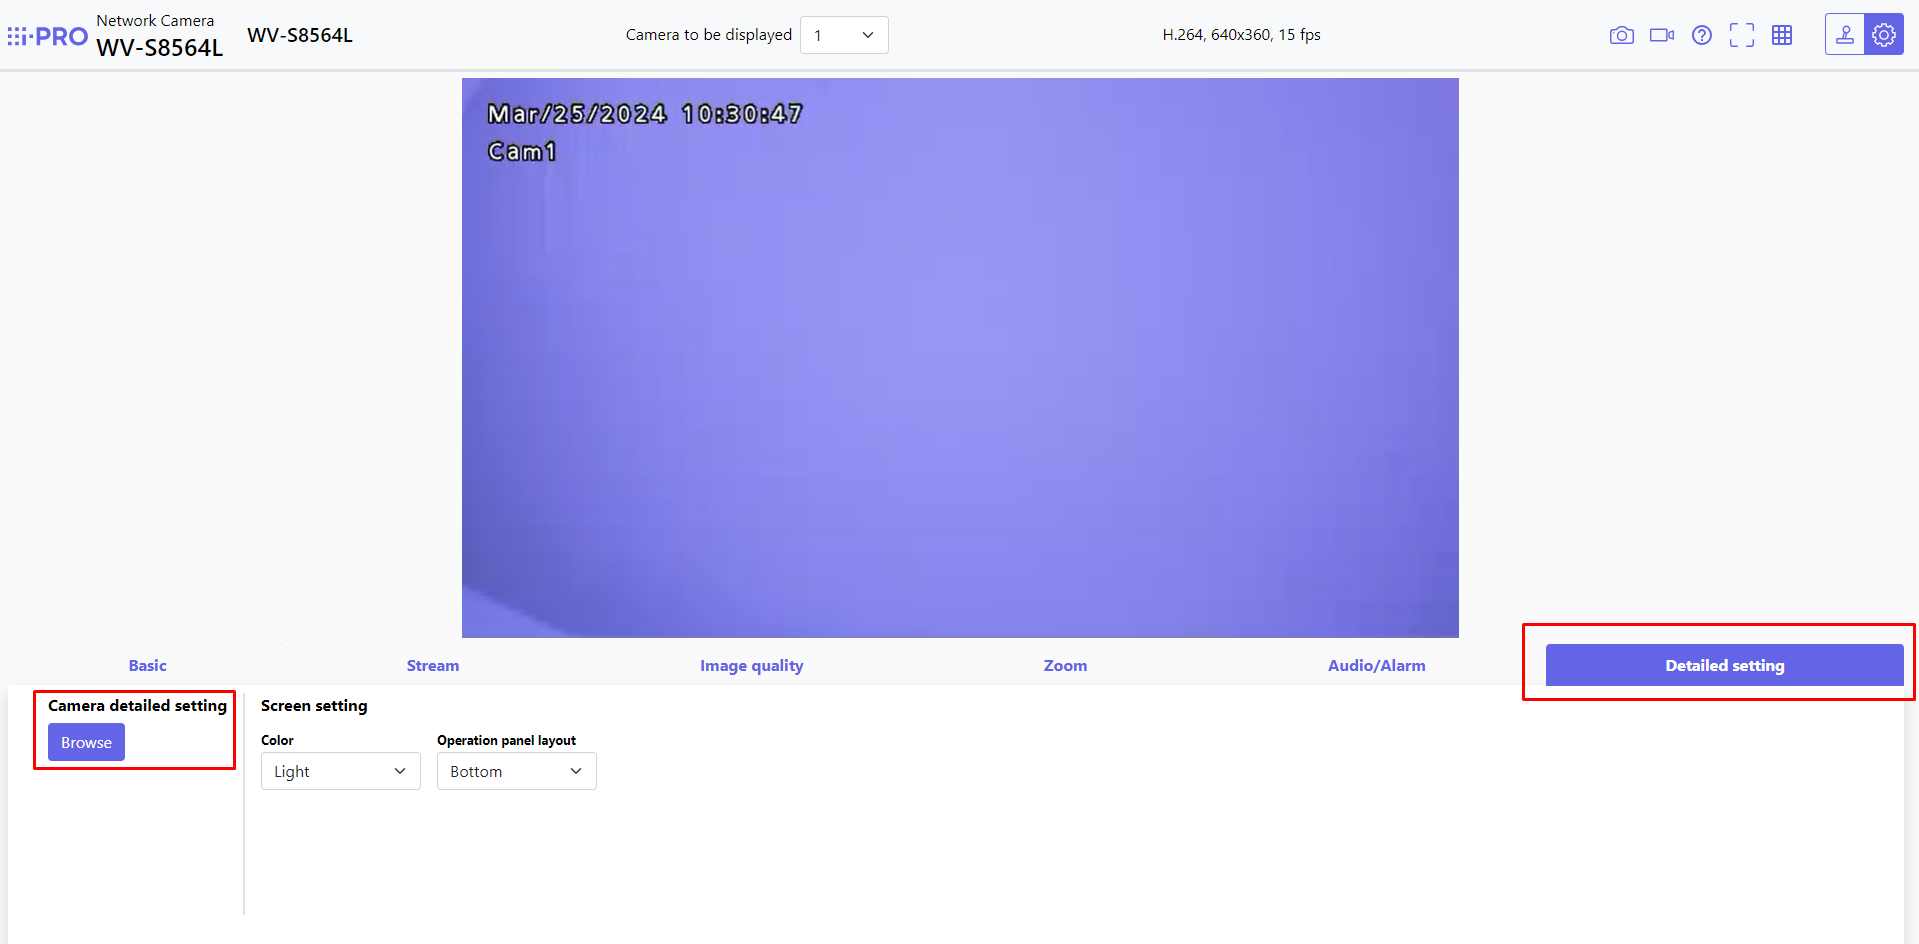Take a snapshot with the camera icon

point(1621,34)
